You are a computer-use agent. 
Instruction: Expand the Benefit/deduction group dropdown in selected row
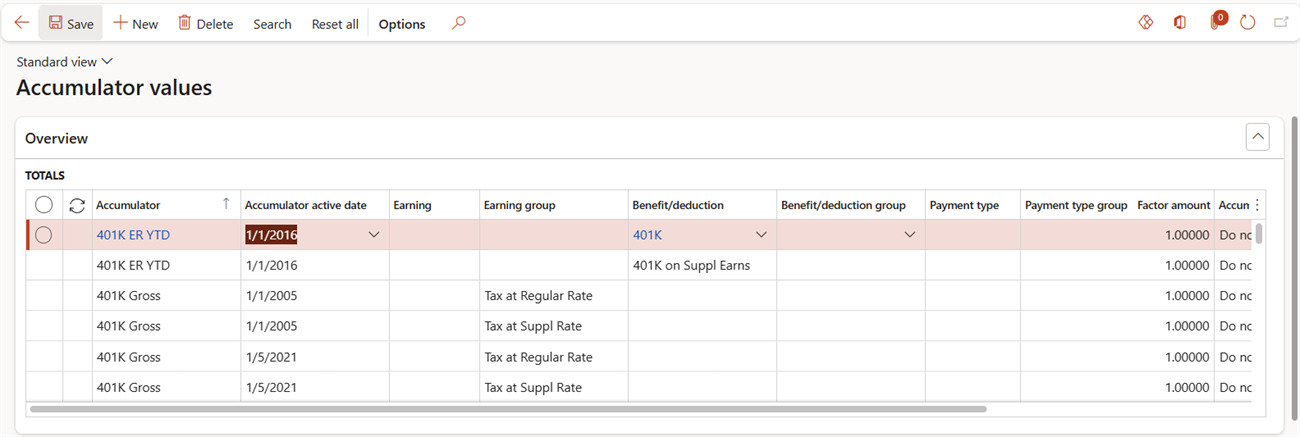910,235
